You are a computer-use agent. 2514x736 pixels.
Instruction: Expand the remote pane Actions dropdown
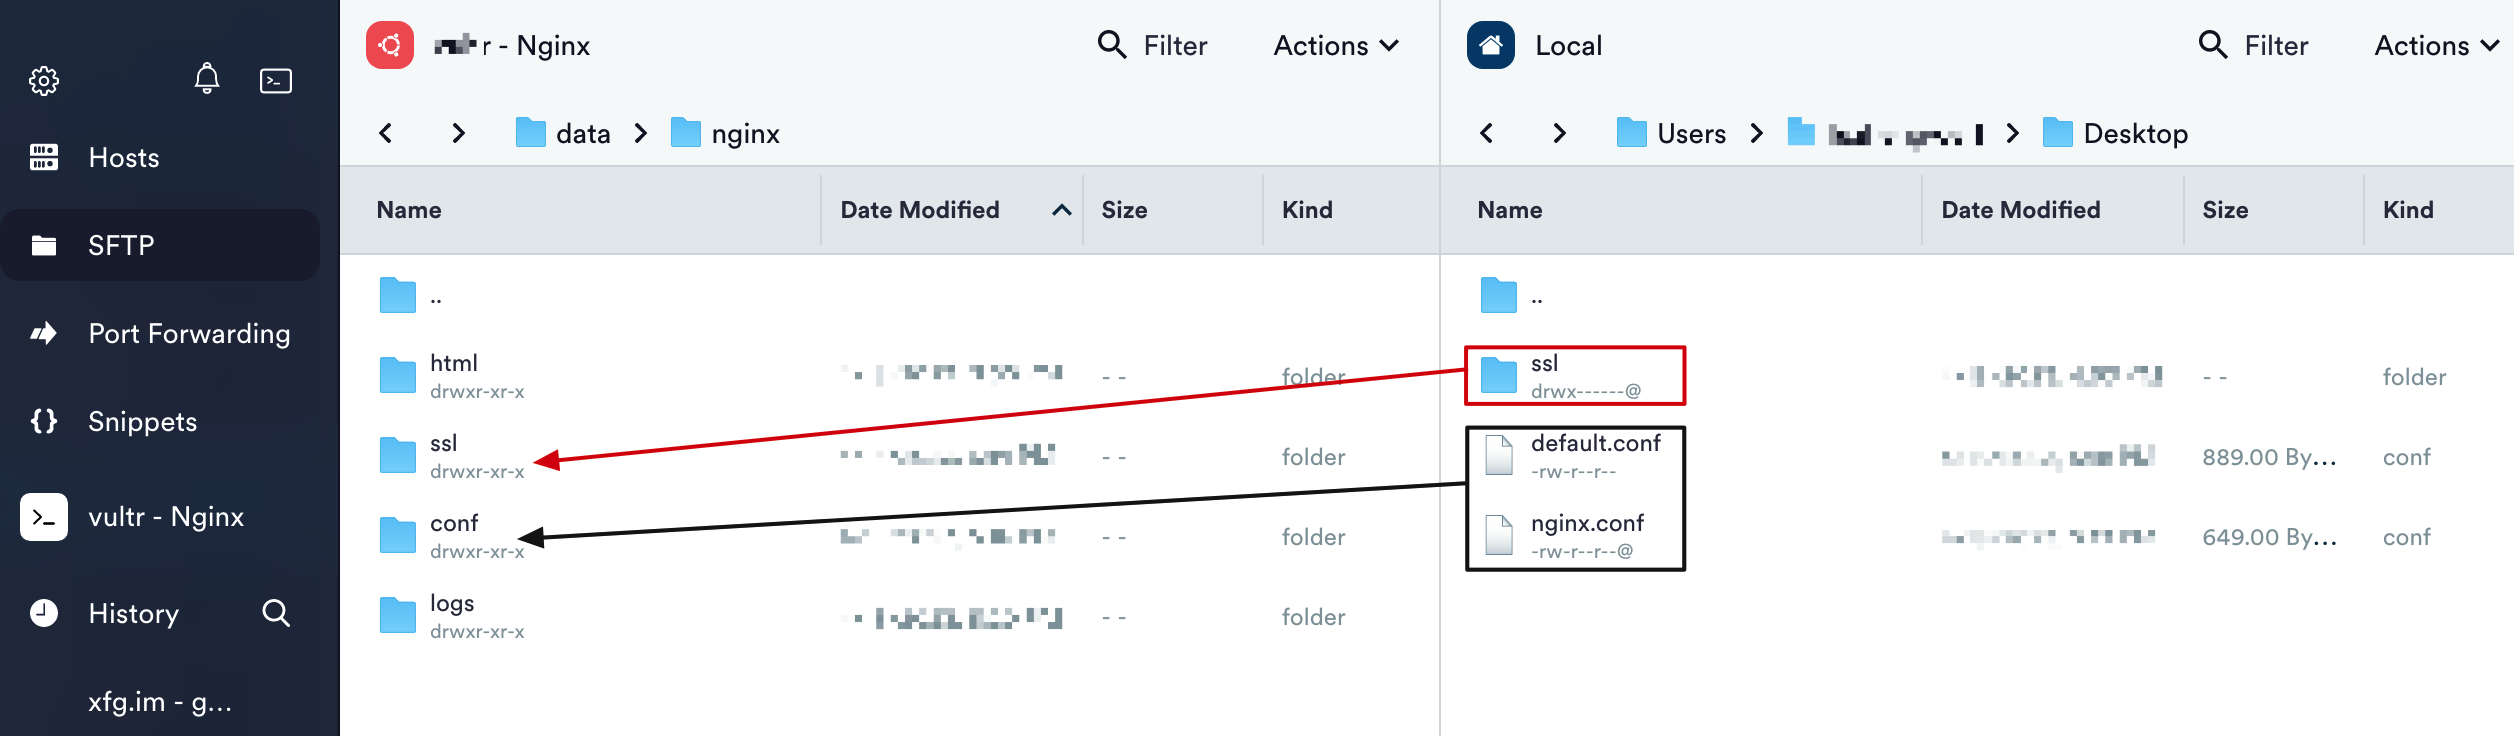point(1335,46)
